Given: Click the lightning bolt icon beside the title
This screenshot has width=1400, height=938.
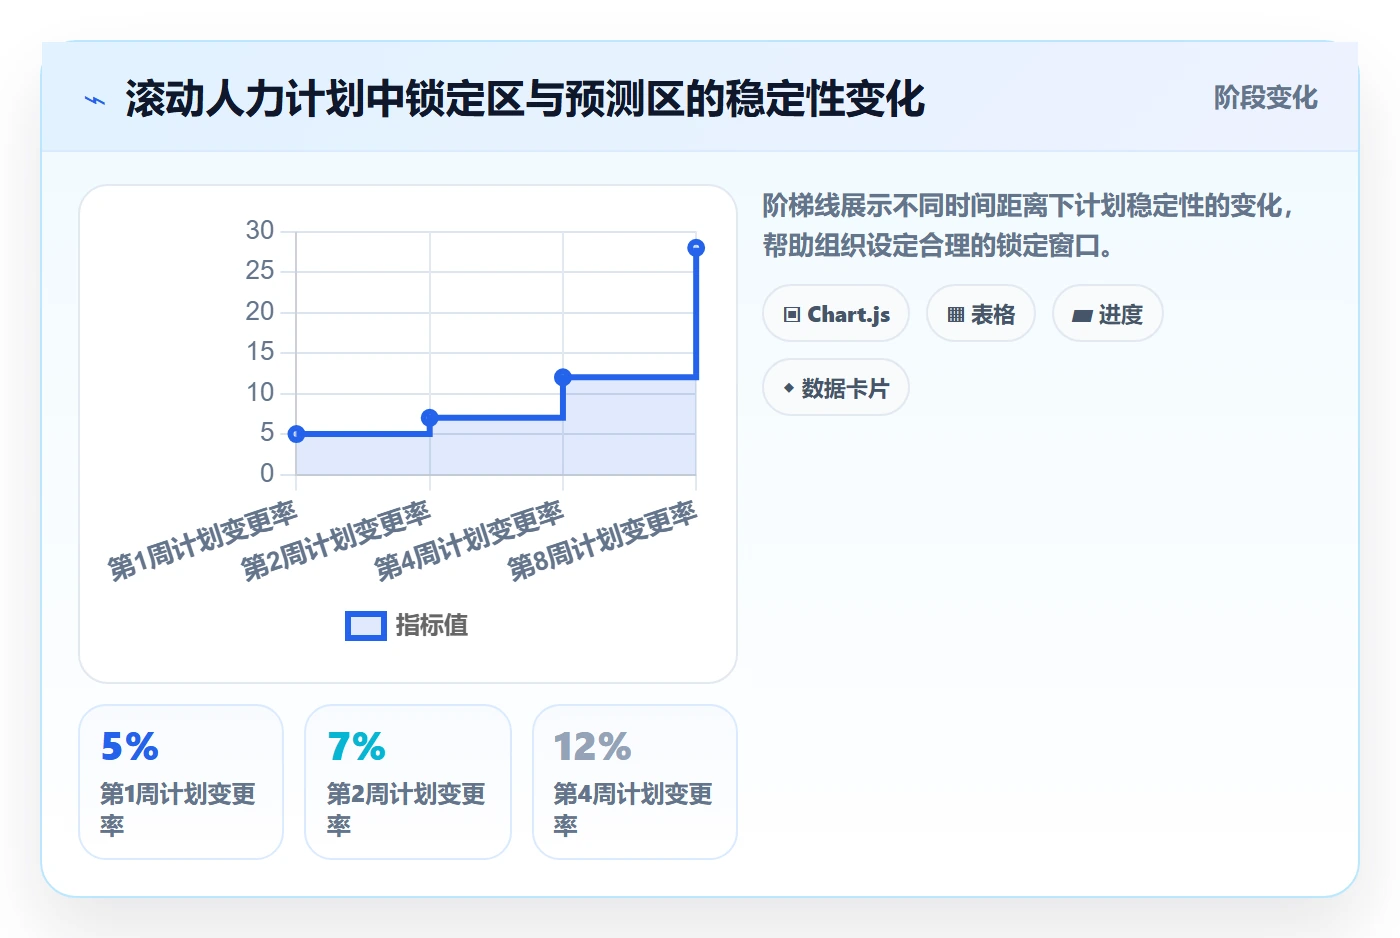Looking at the screenshot, I should (x=95, y=100).
